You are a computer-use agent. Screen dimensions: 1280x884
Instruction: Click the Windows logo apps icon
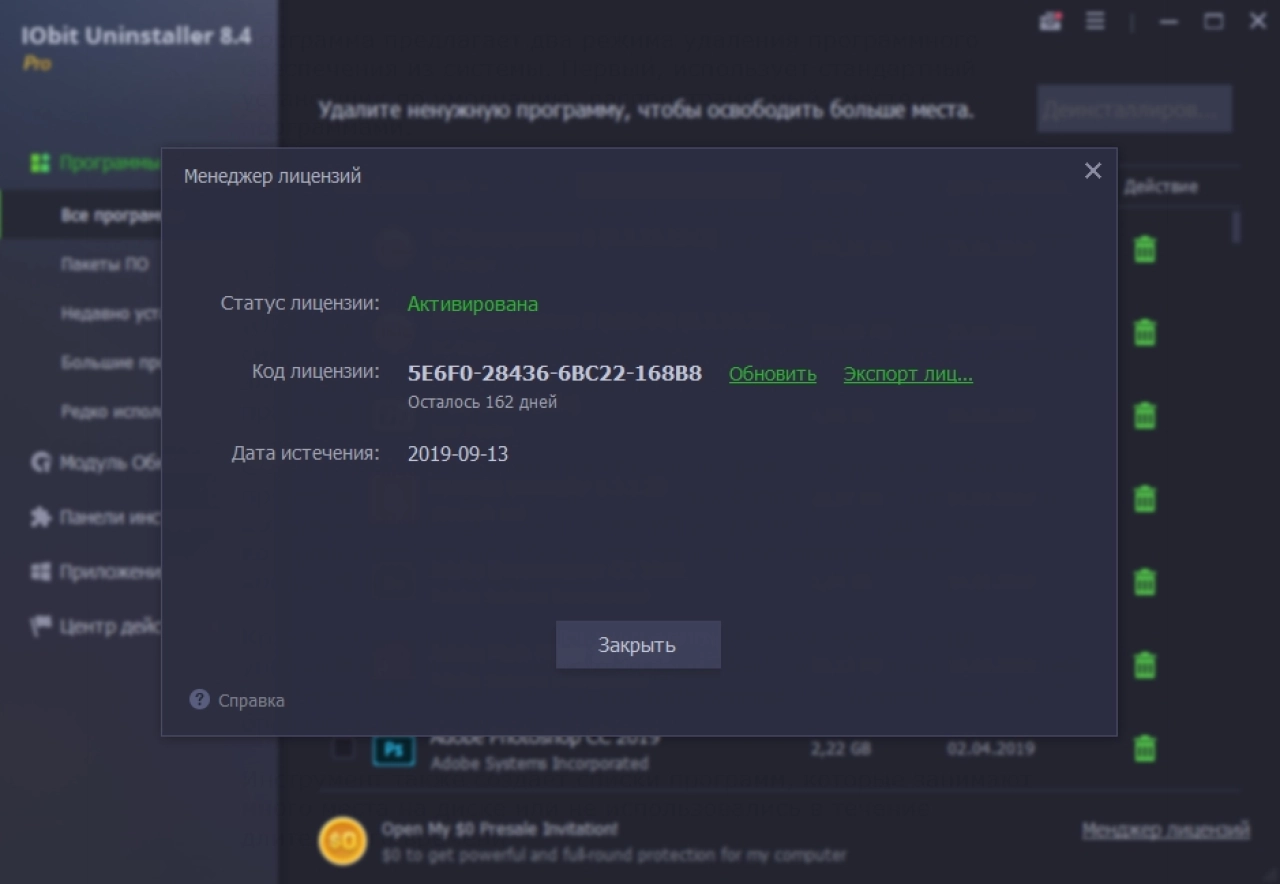pos(40,572)
